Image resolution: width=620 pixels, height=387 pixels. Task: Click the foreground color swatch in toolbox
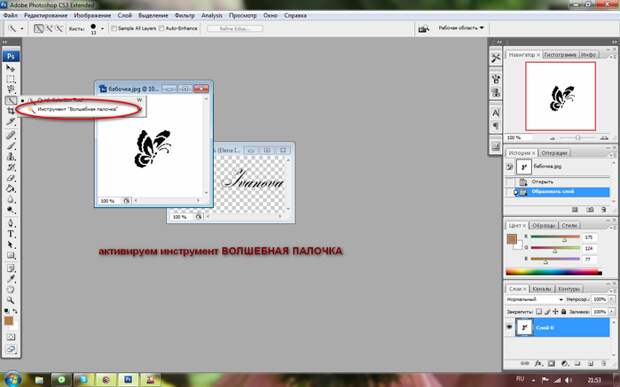click(x=8, y=321)
